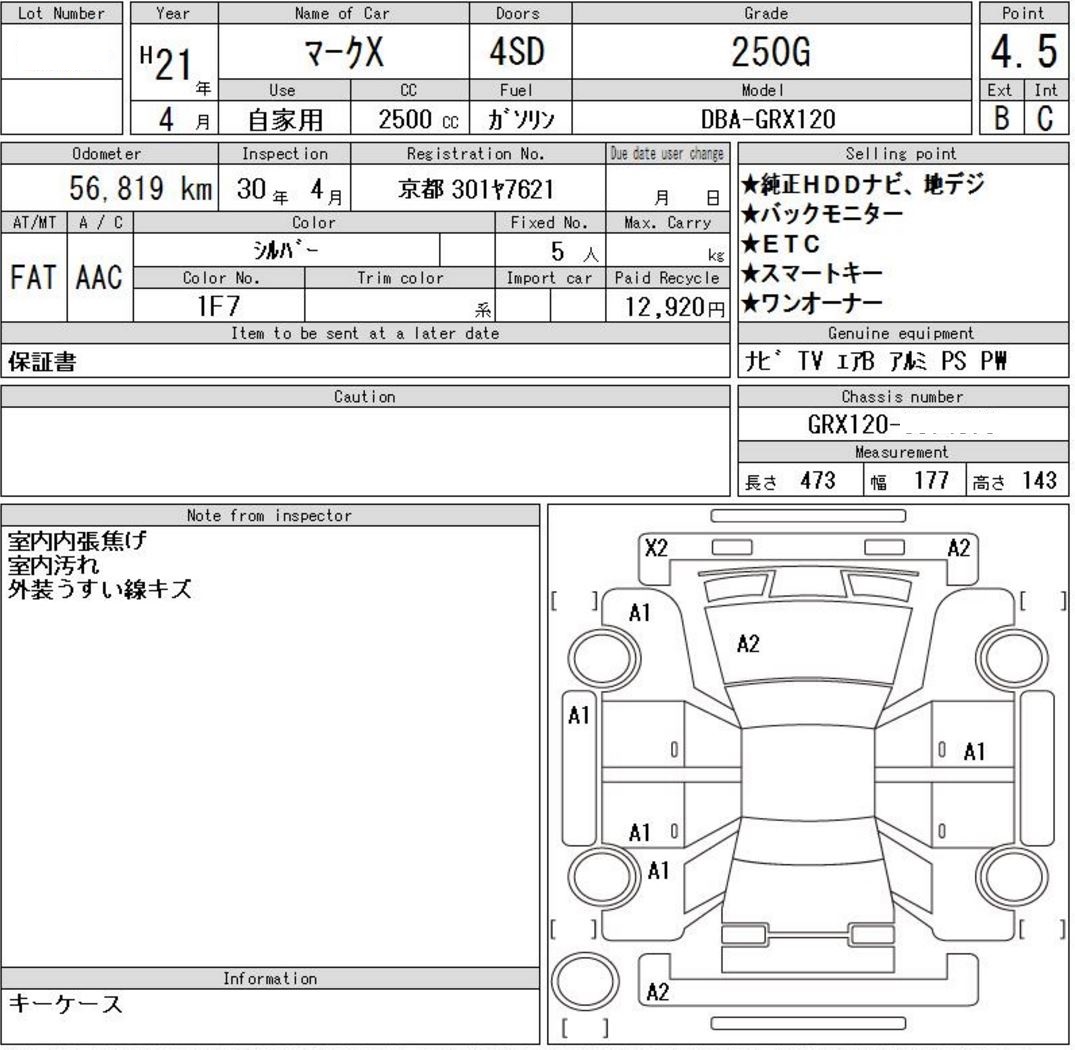Select the width measurement "177"
1075x1050 pixels.
click(x=931, y=480)
